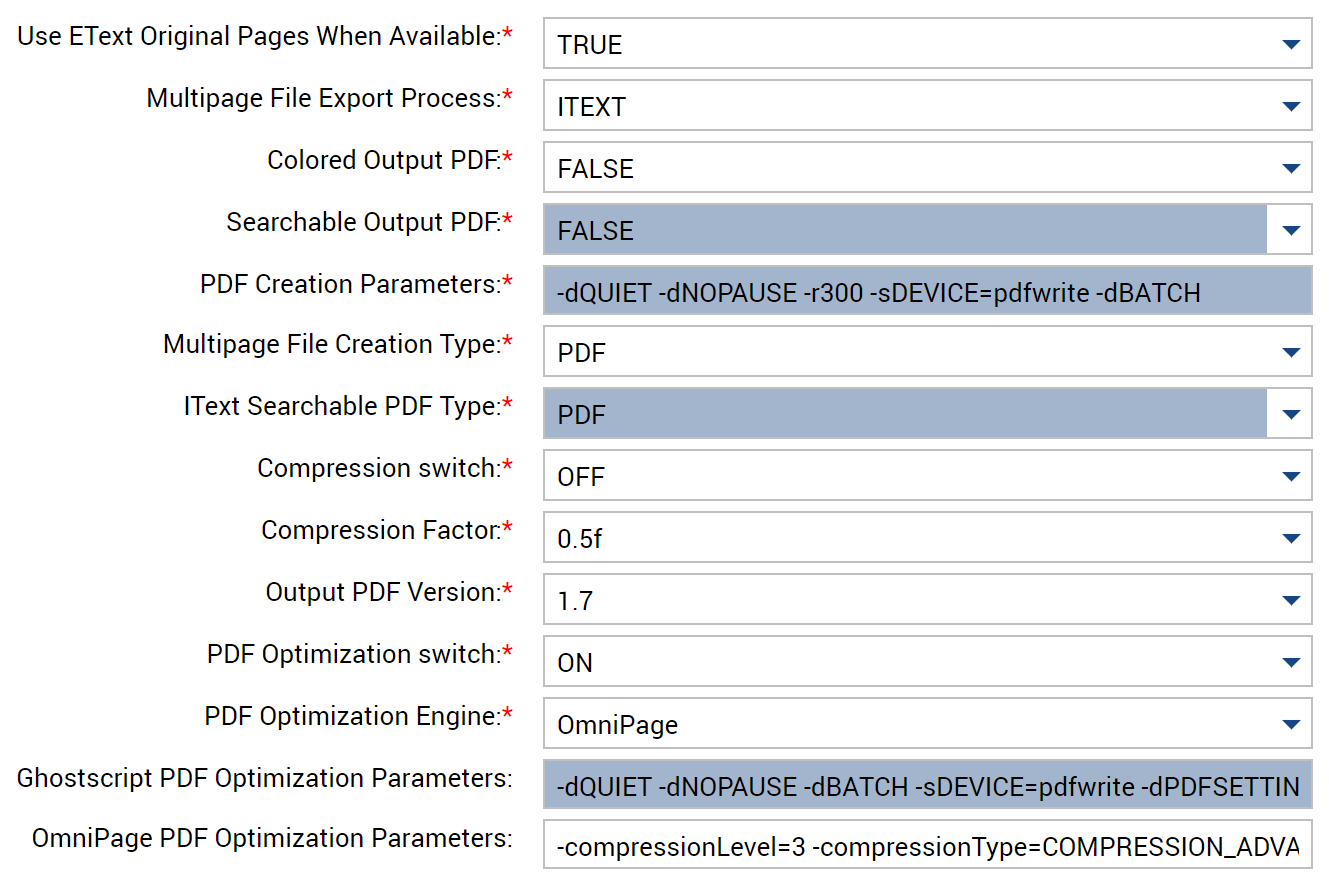Expand the Compression Factor selector

point(1291,538)
